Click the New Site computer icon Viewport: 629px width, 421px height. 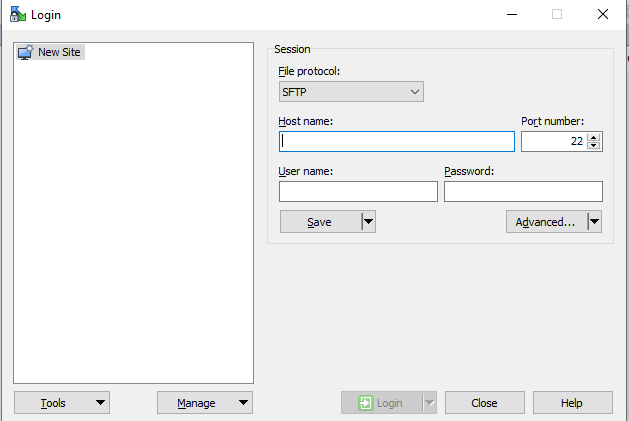pos(25,53)
